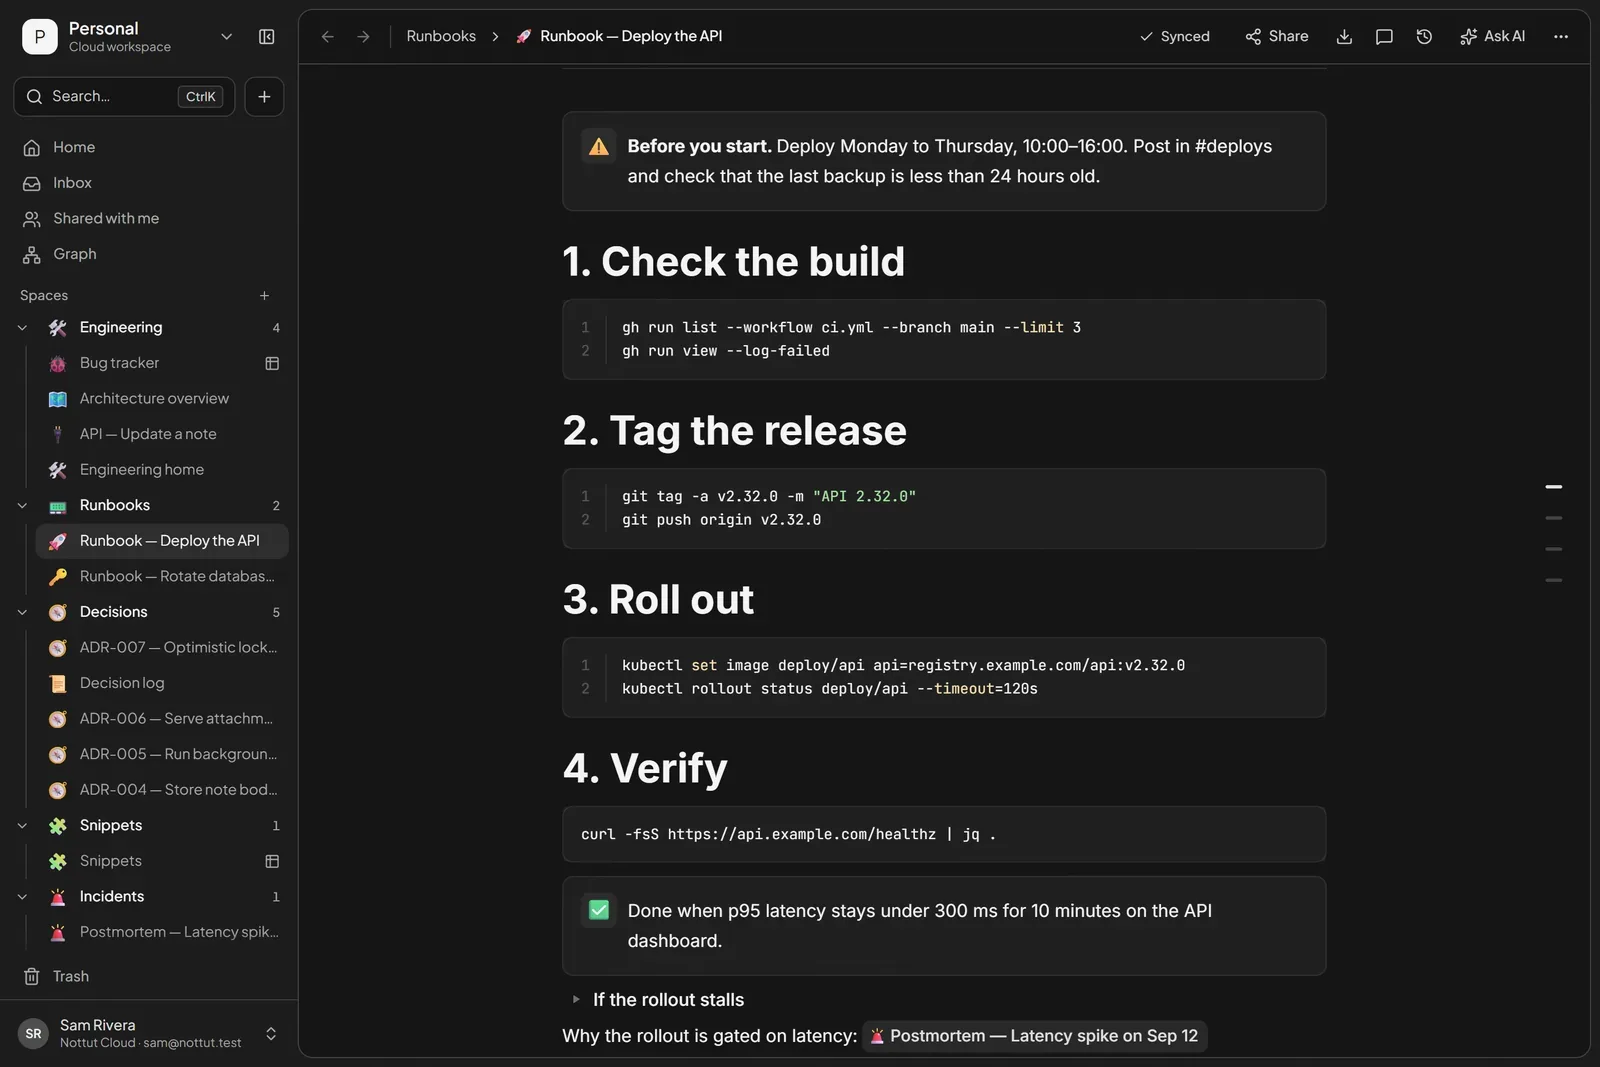Click the new note plus button
This screenshot has height=1067, width=1600.
pyautogui.click(x=264, y=97)
